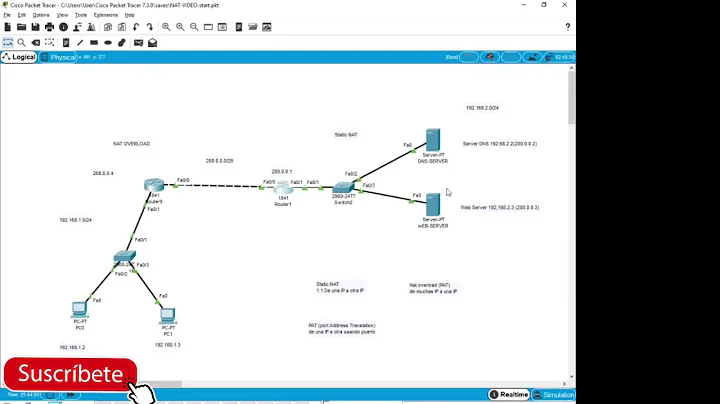Image resolution: width=720 pixels, height=404 pixels.
Task: Select the Draw Line tool
Action: coord(80,43)
